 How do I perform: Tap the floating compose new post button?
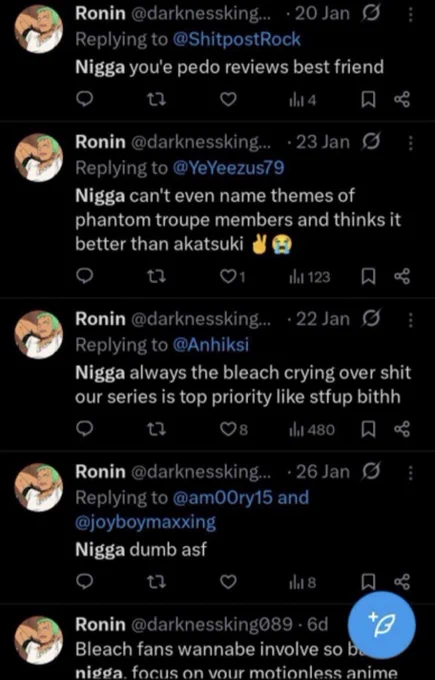382,625
